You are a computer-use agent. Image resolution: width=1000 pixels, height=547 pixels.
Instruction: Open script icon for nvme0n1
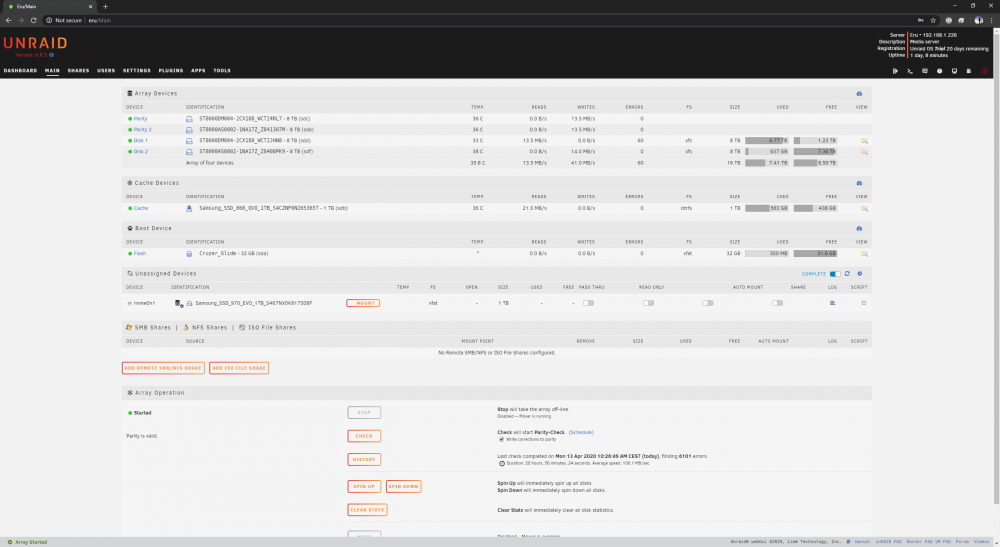(864, 303)
